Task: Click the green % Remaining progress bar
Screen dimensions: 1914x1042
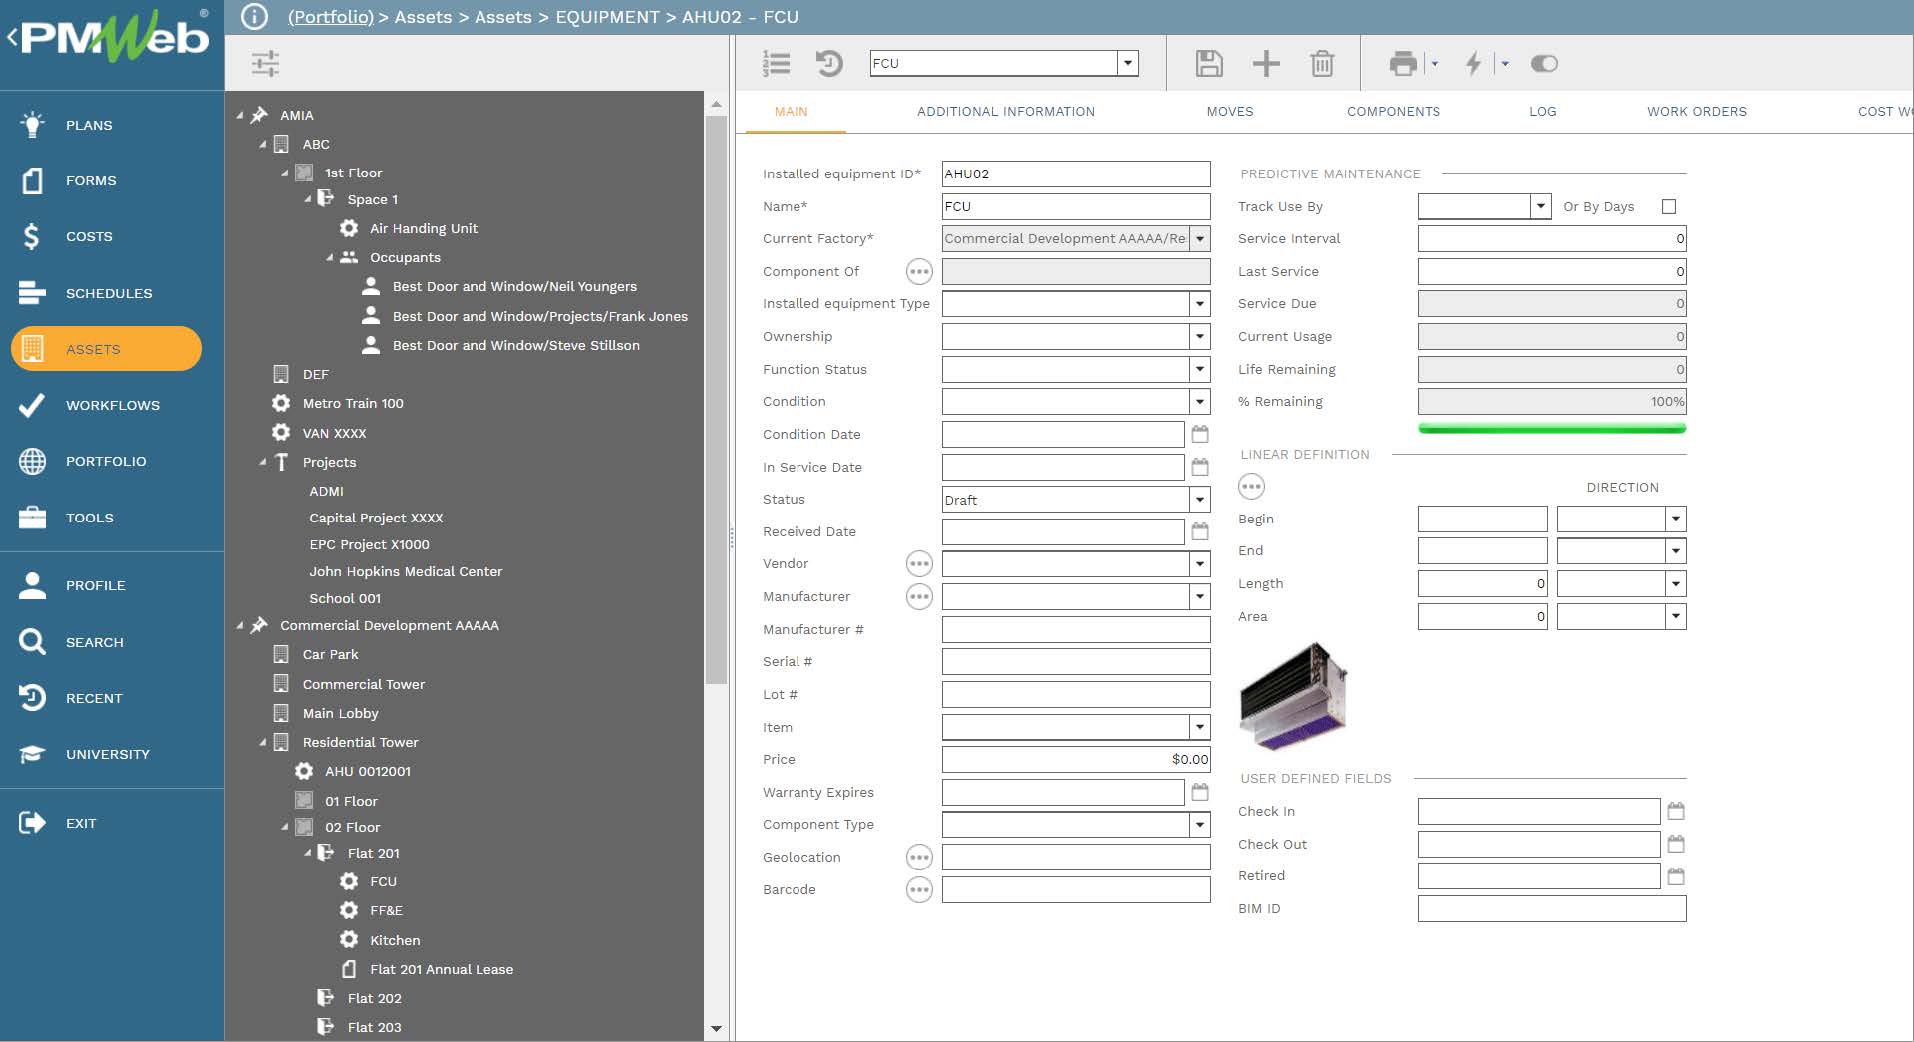Action: (x=1552, y=429)
